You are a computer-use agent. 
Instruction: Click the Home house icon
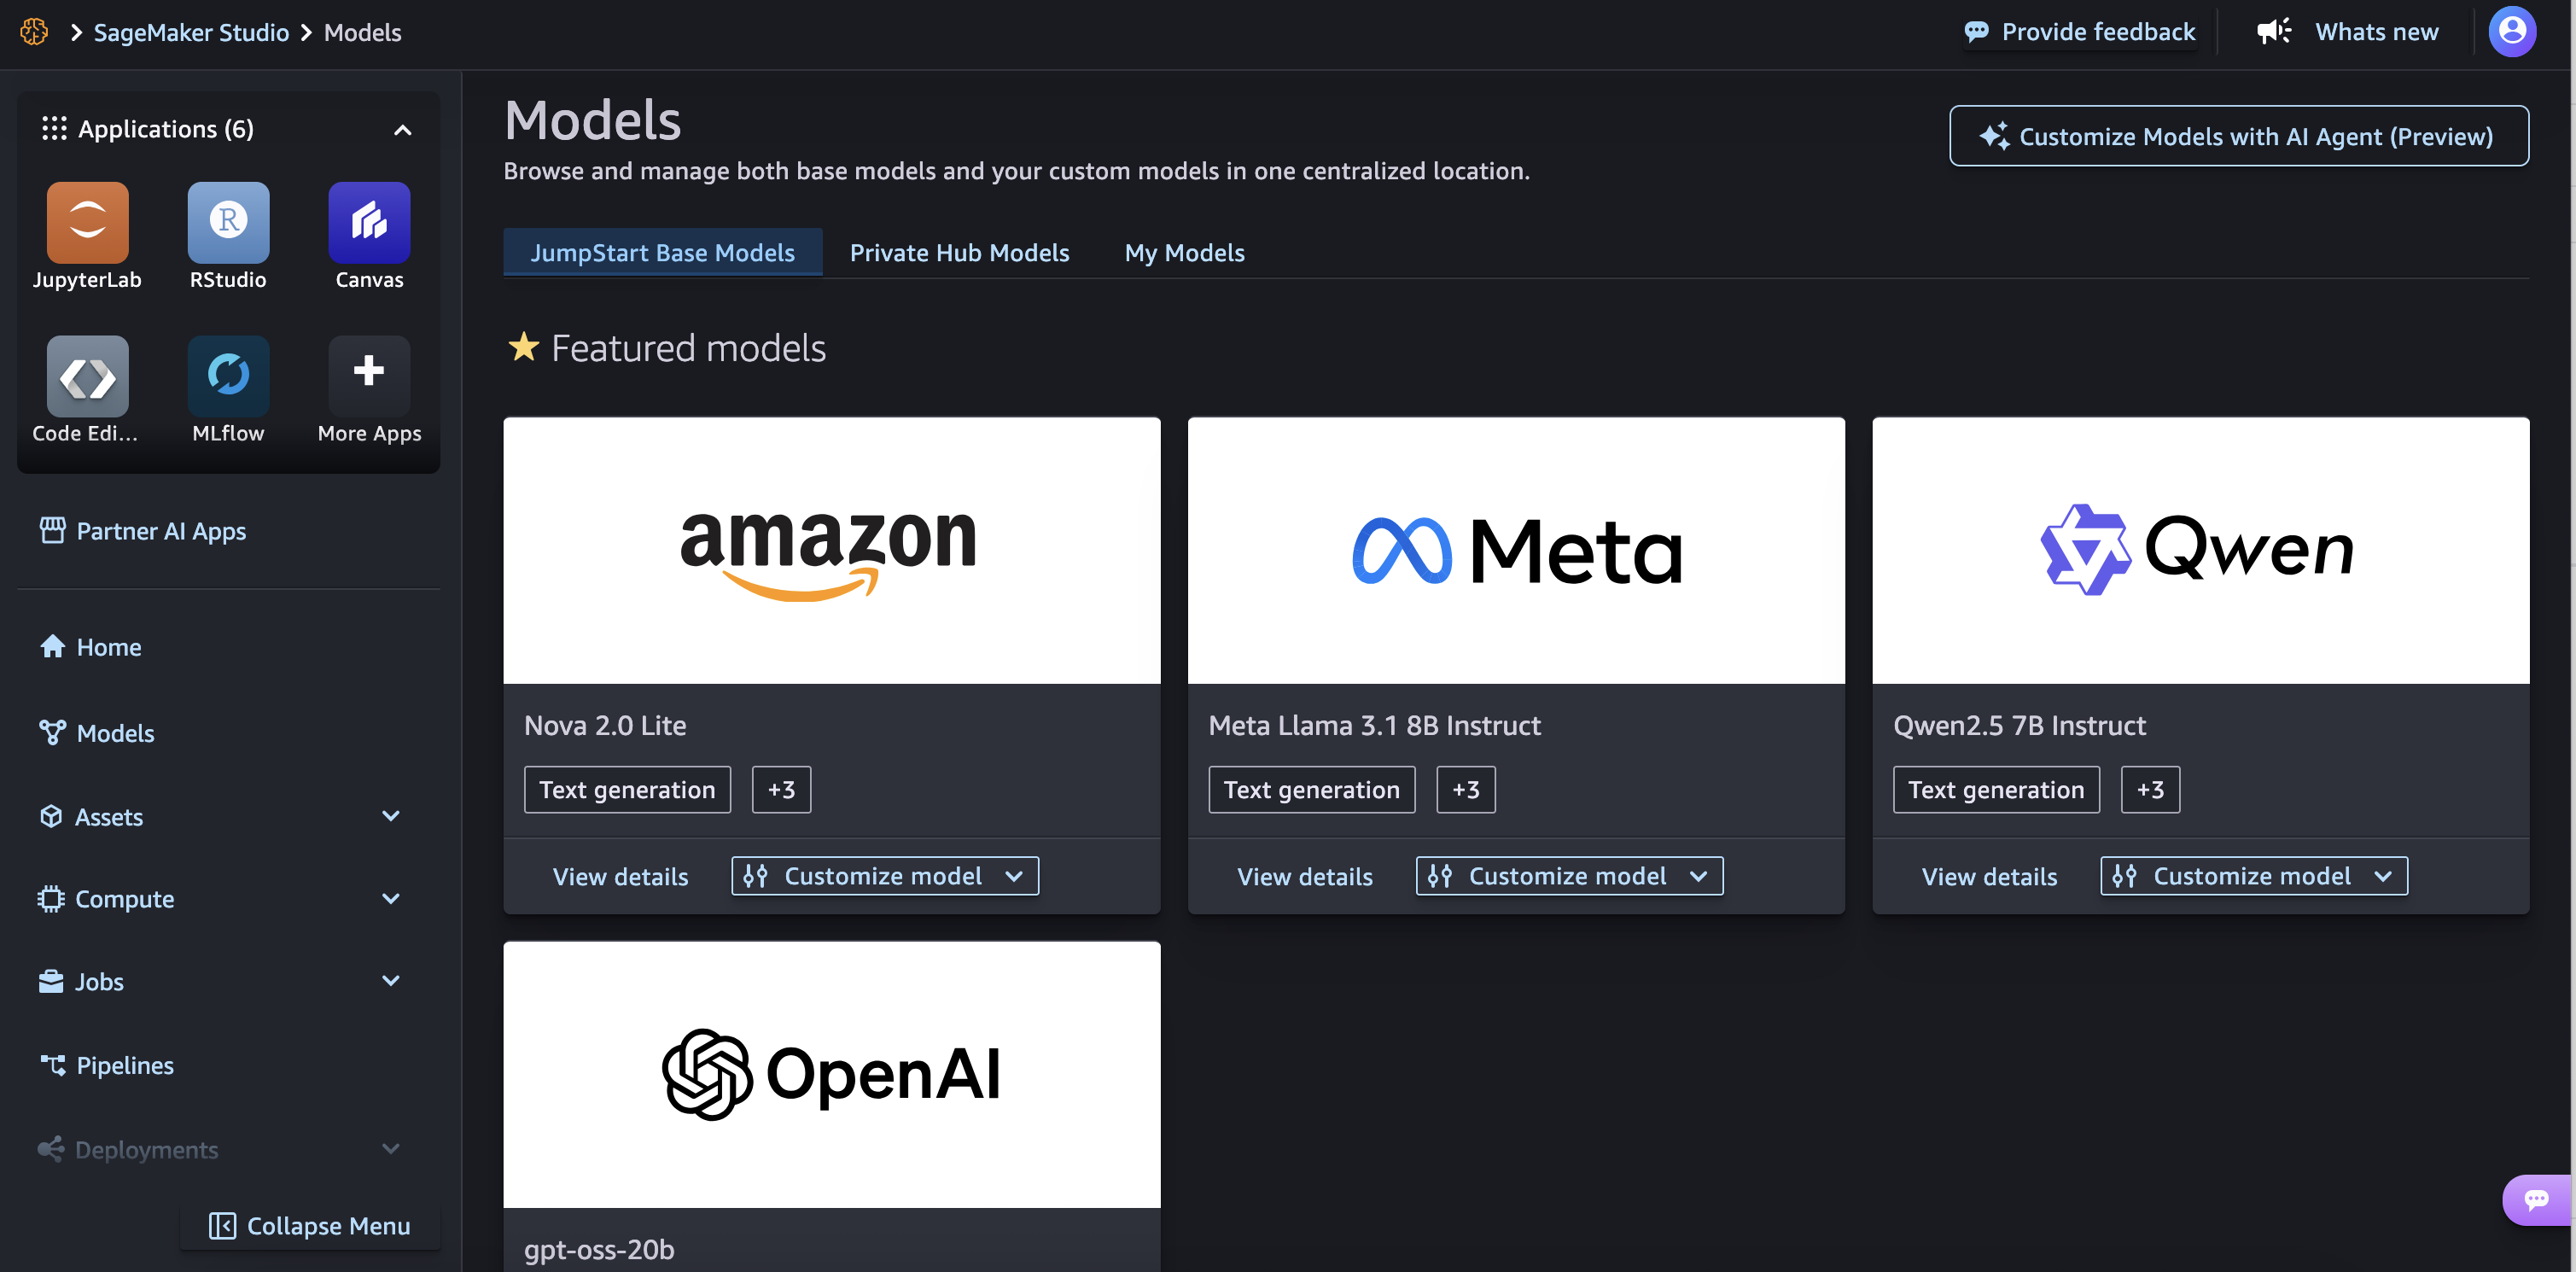(x=52, y=646)
